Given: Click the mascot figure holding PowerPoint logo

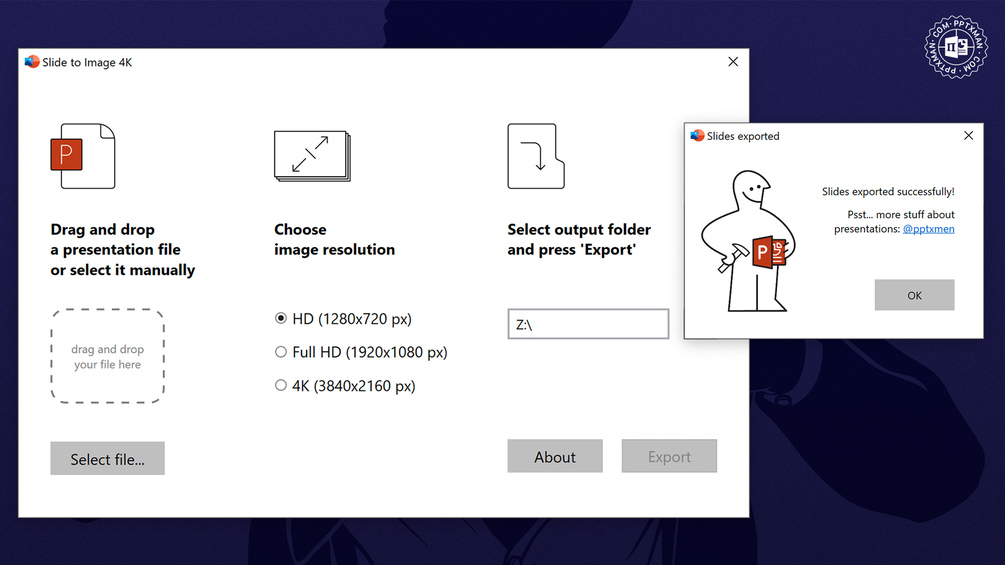Looking at the screenshot, I should pyautogui.click(x=748, y=242).
